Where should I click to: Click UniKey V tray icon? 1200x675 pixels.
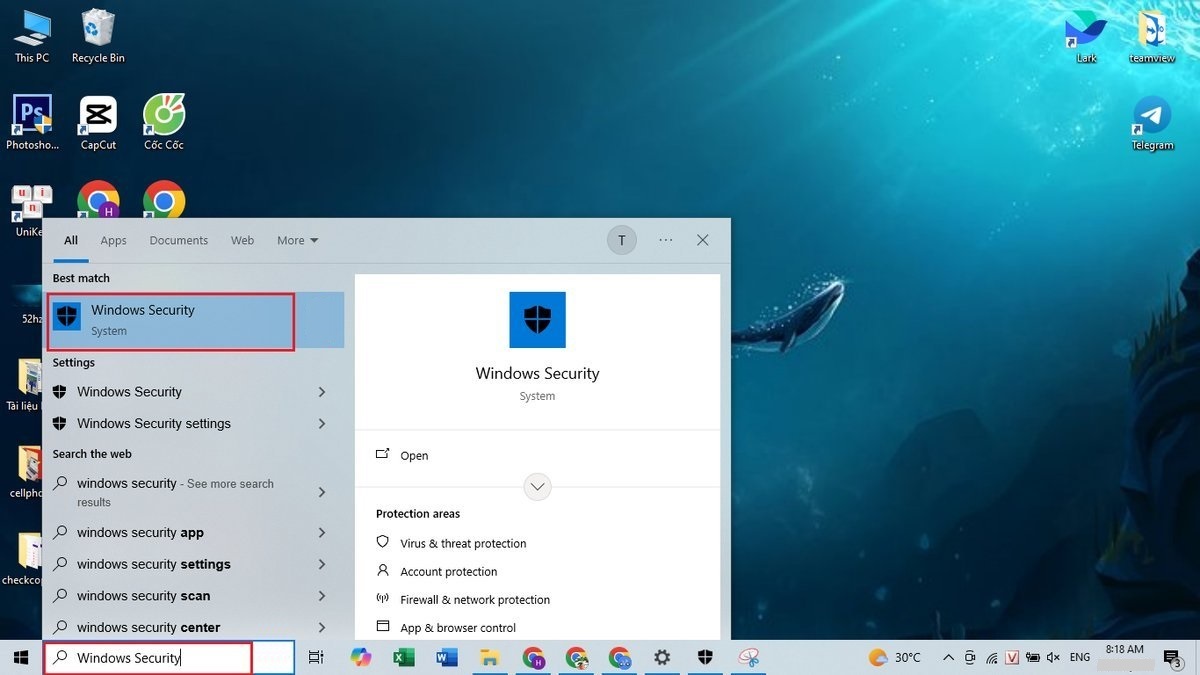coord(1012,657)
